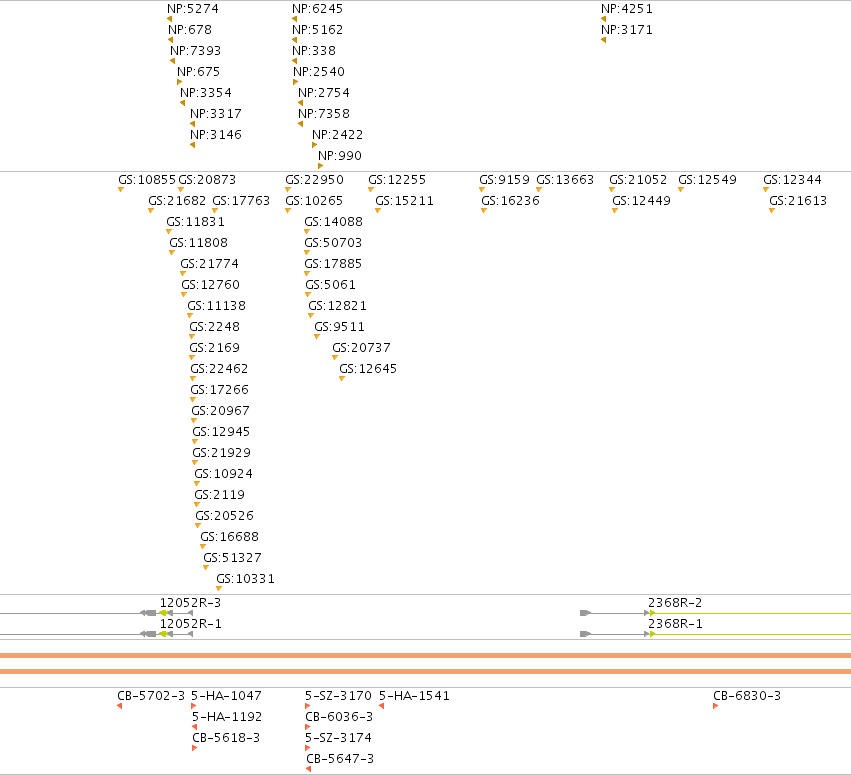Select the GS:21613 feature
851x775 pixels.
click(798, 201)
